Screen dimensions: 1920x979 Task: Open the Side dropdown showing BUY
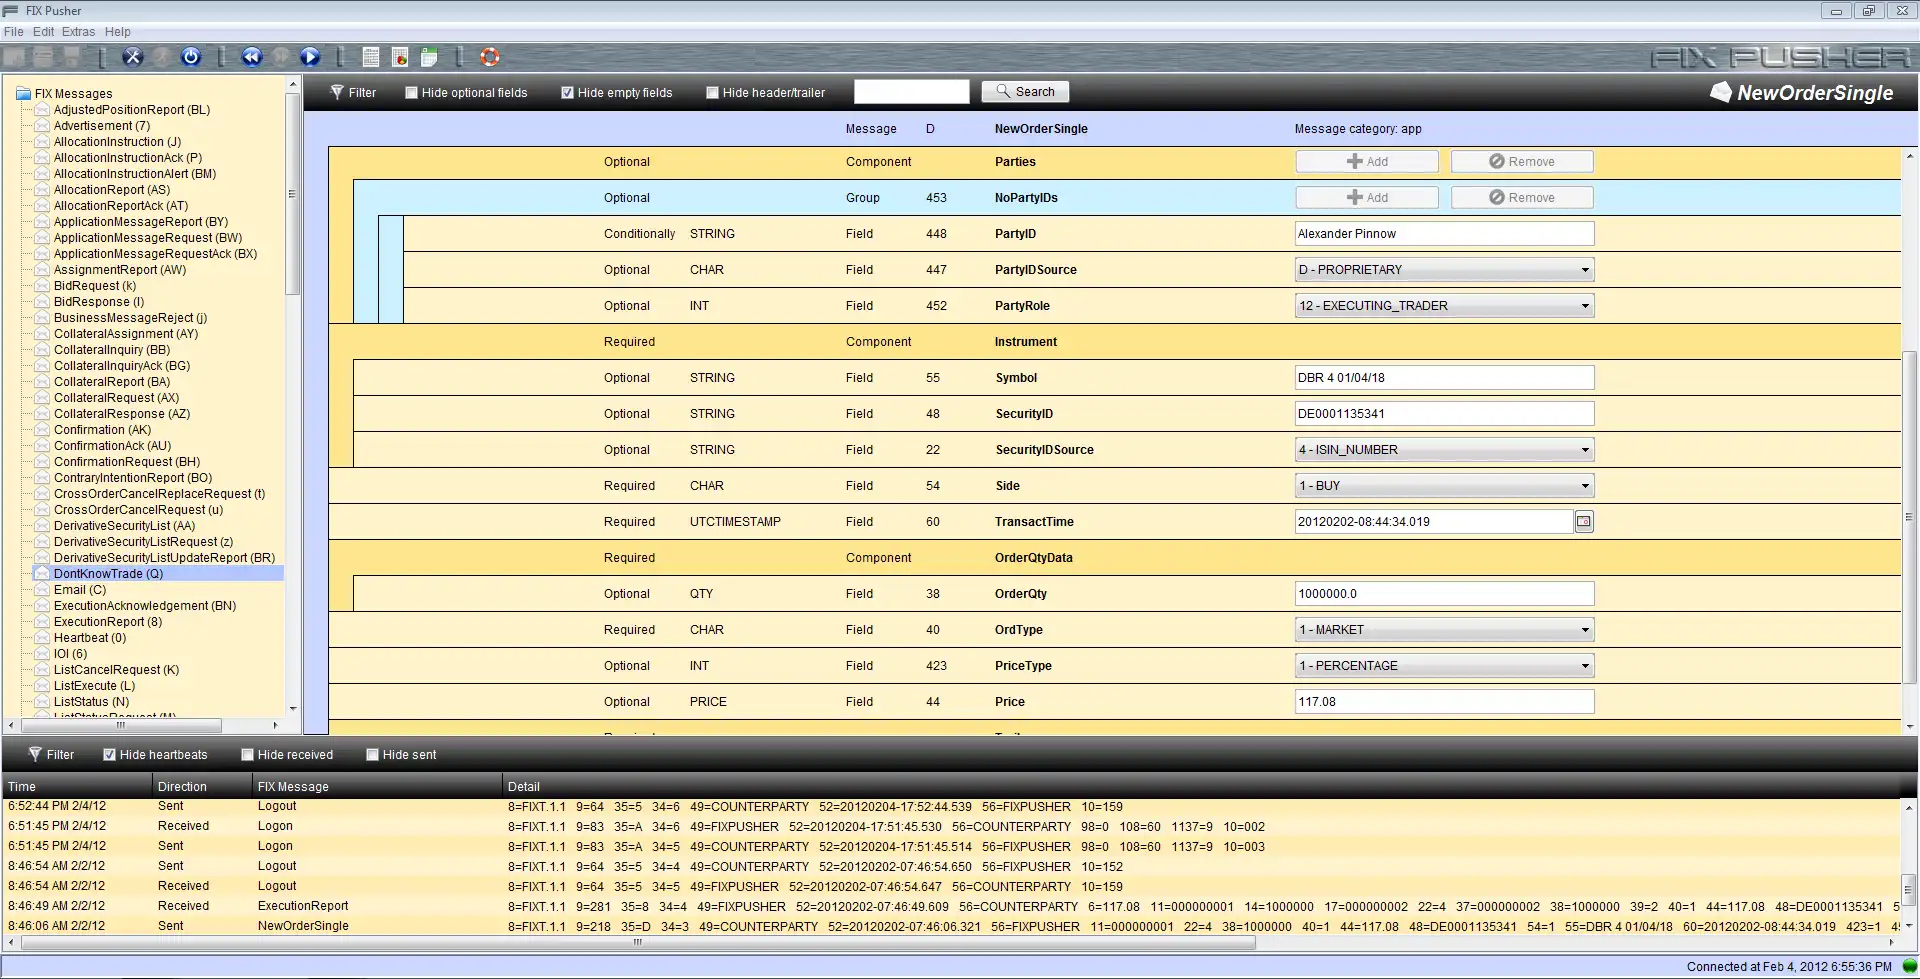point(1444,486)
